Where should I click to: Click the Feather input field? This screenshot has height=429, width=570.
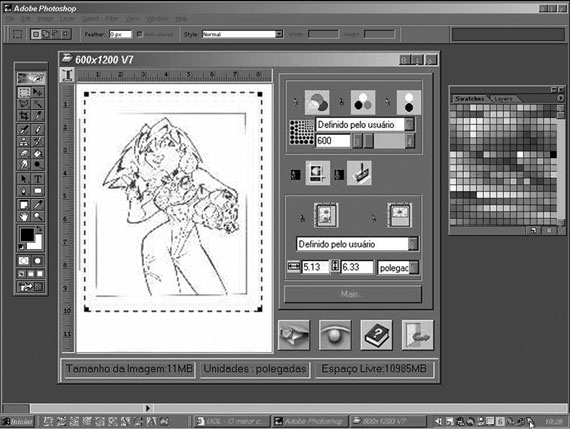(120, 34)
